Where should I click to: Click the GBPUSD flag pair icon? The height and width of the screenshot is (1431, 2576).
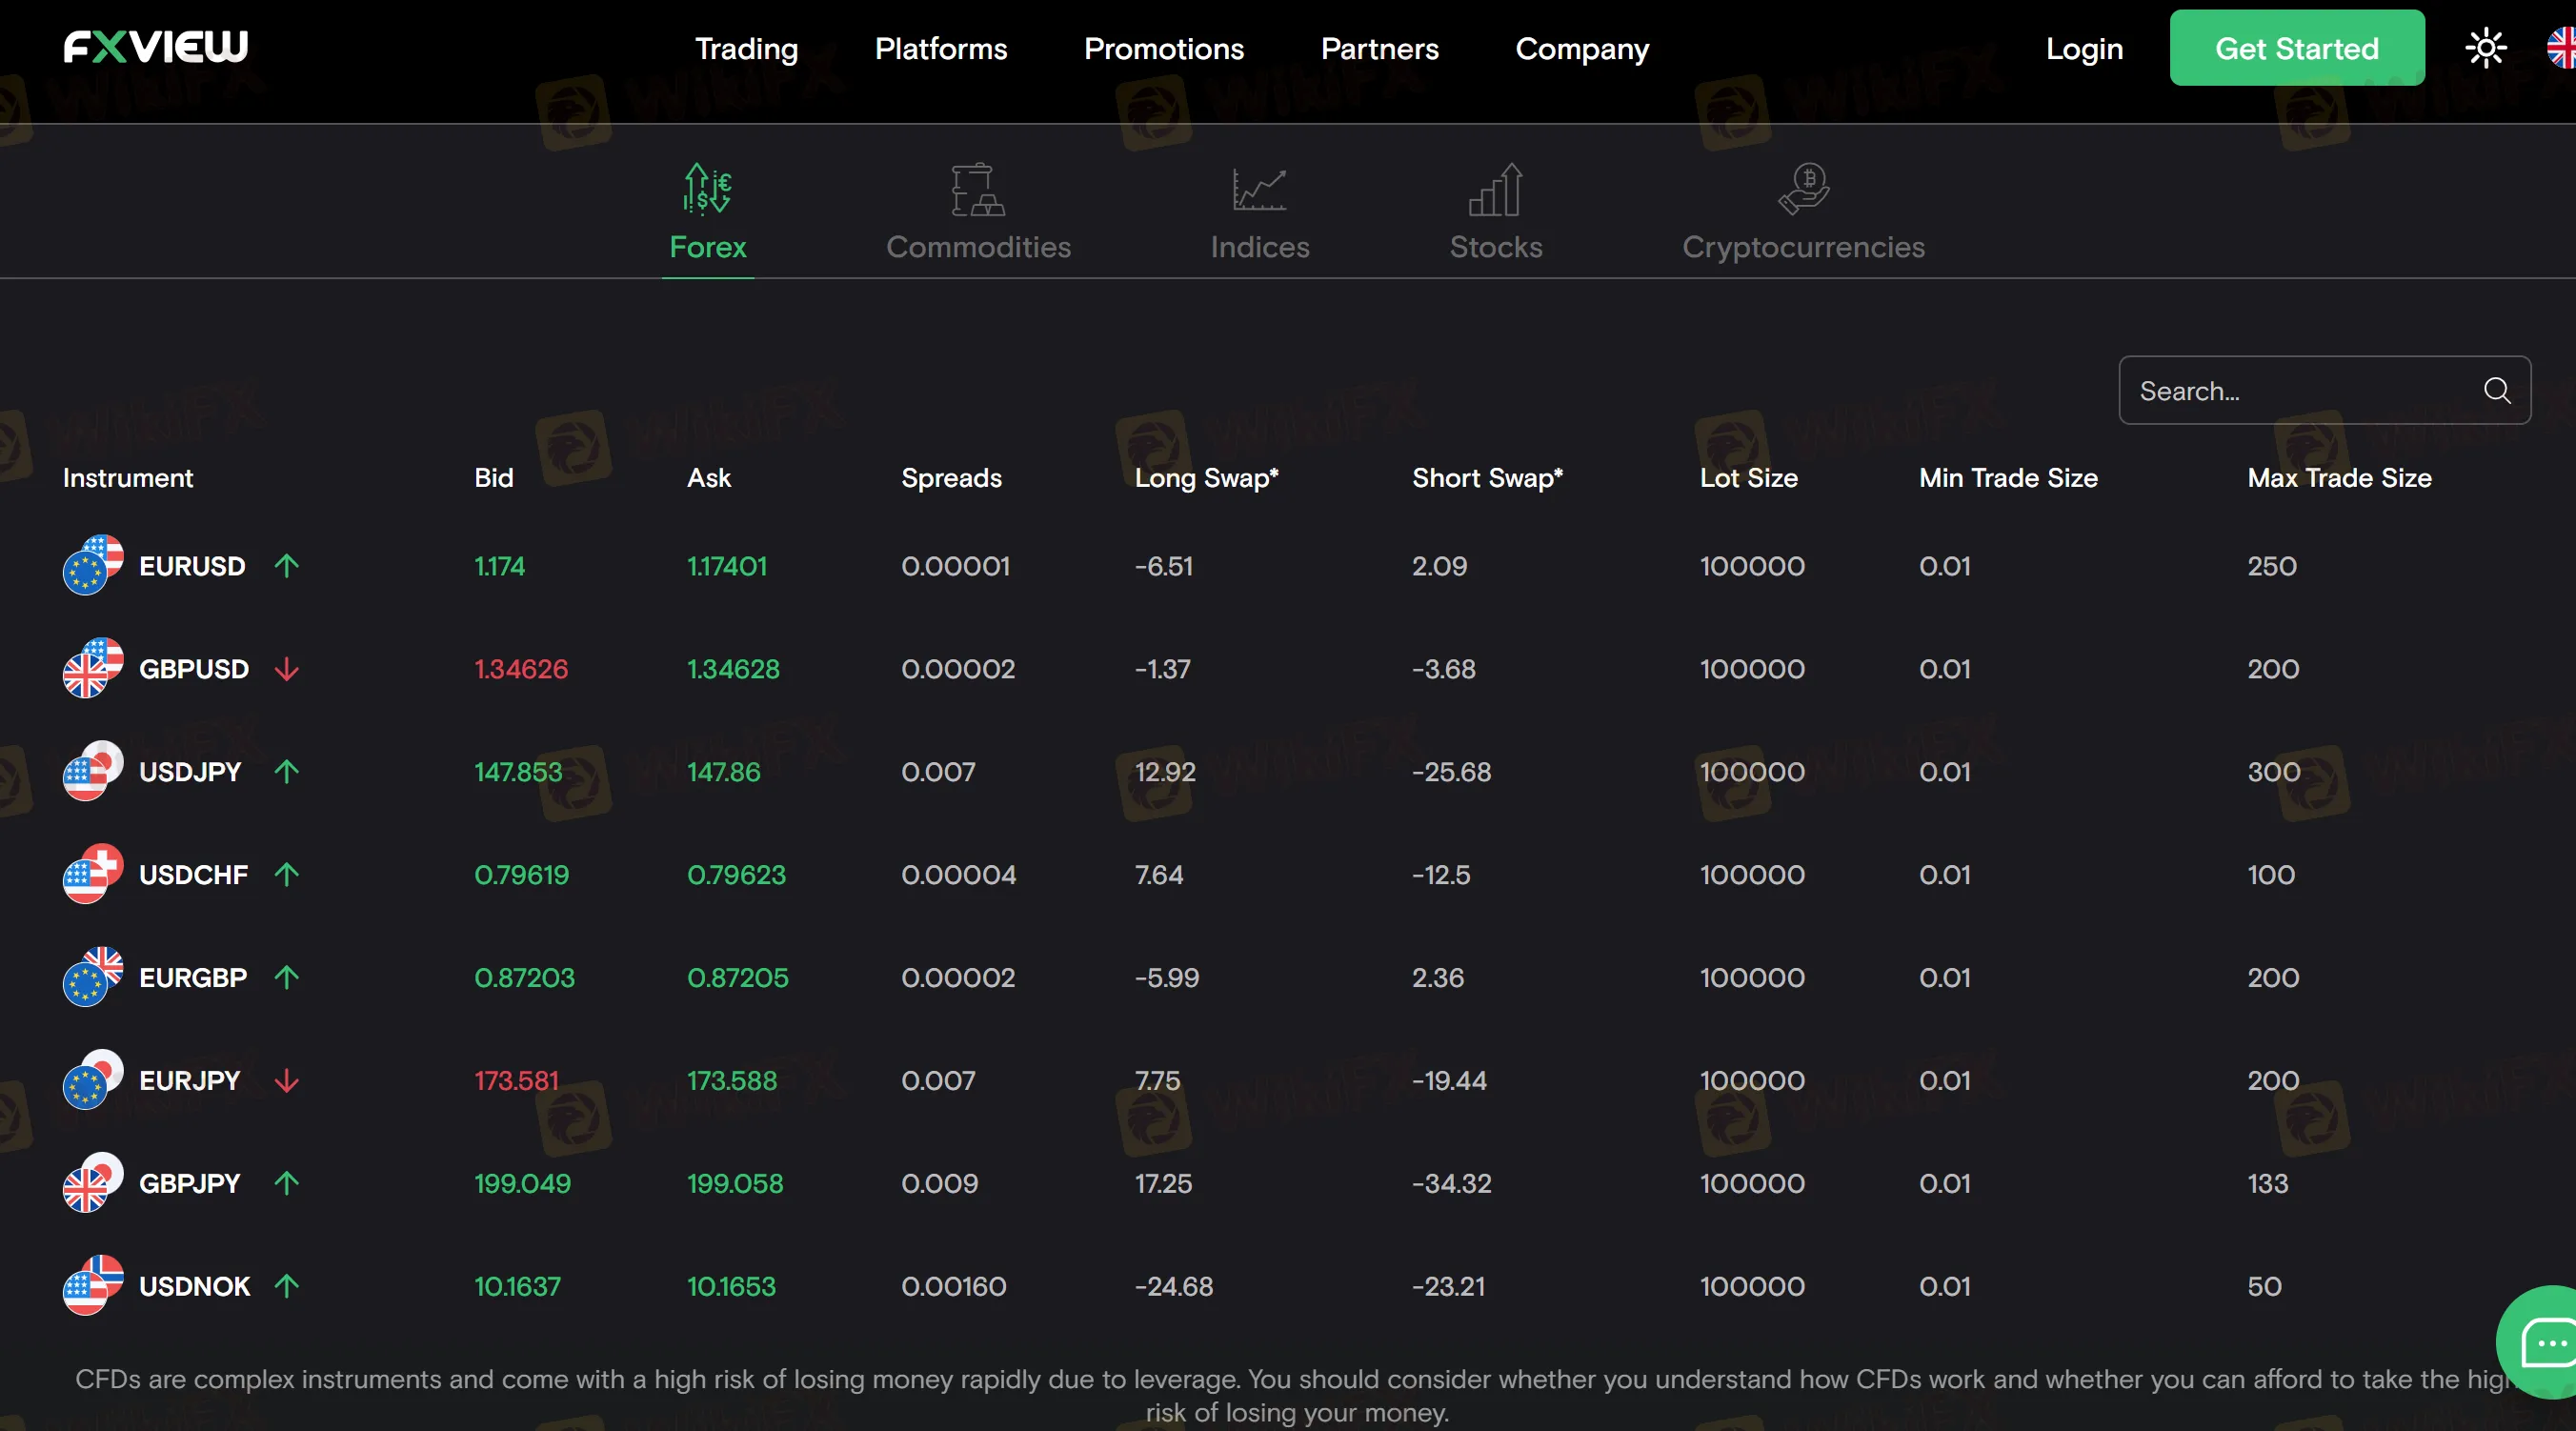93,668
